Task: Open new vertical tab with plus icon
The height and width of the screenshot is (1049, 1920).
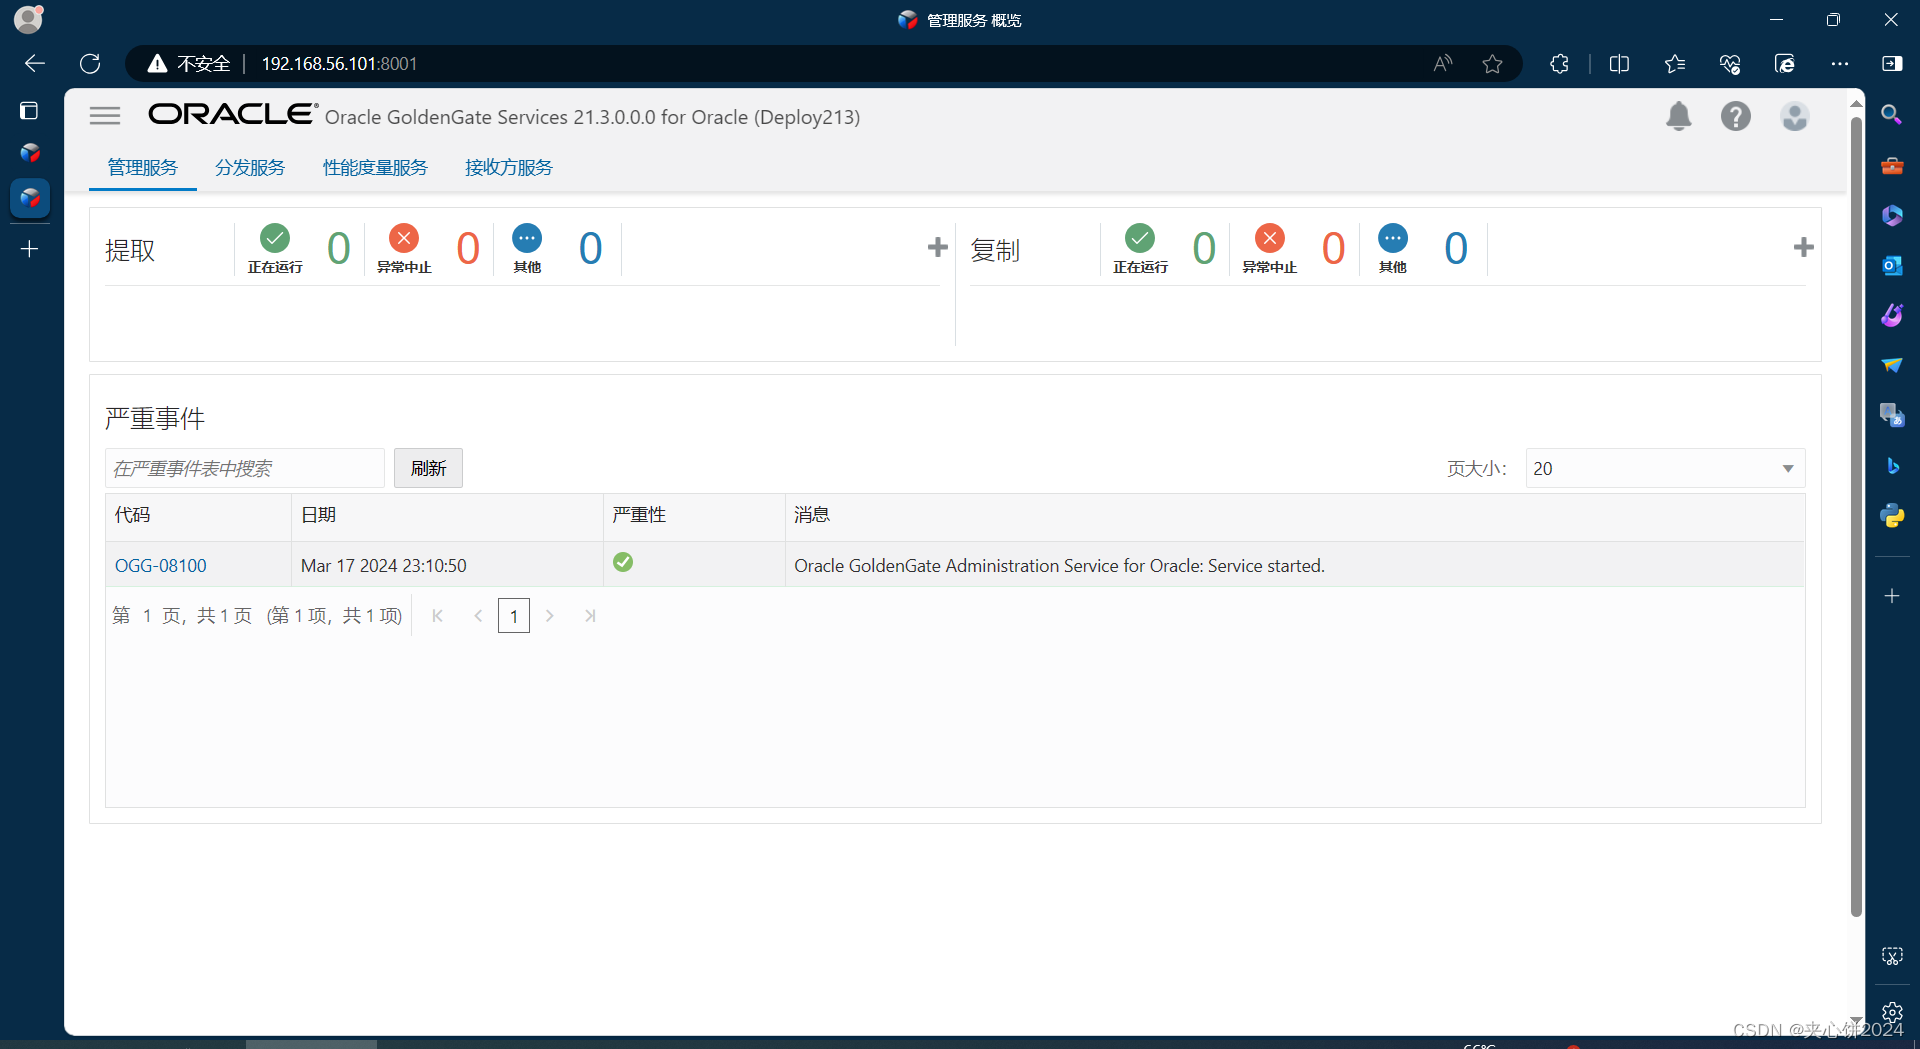Action: click(x=30, y=249)
